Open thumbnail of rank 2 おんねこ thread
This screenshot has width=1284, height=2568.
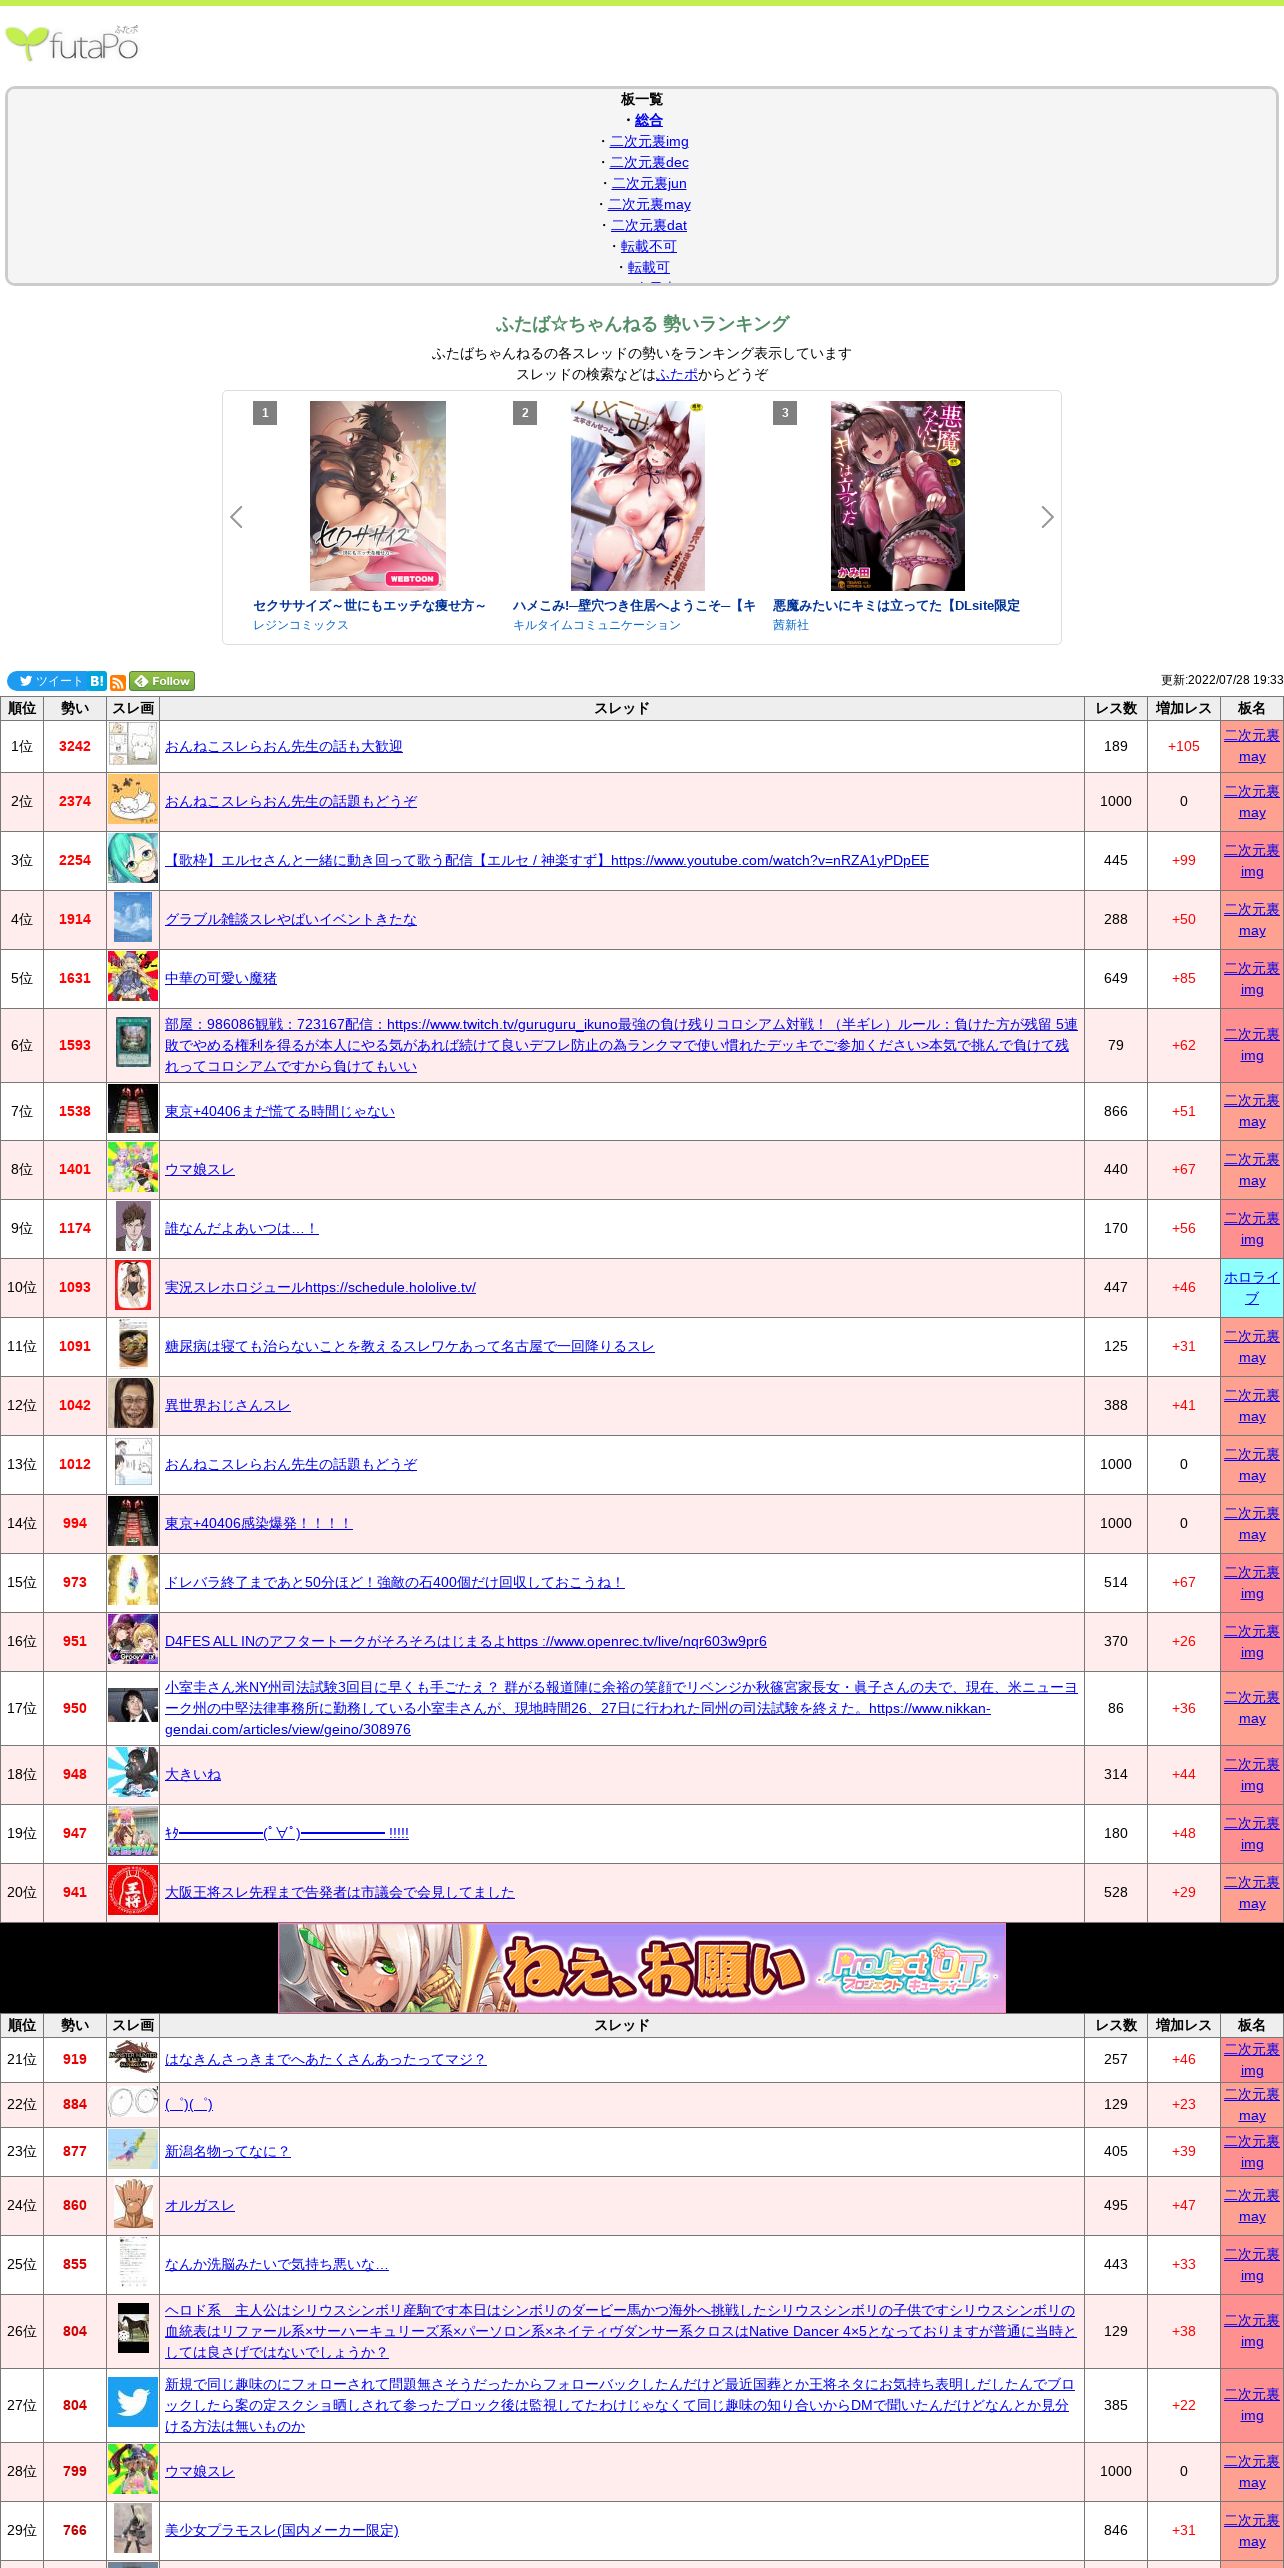click(133, 801)
